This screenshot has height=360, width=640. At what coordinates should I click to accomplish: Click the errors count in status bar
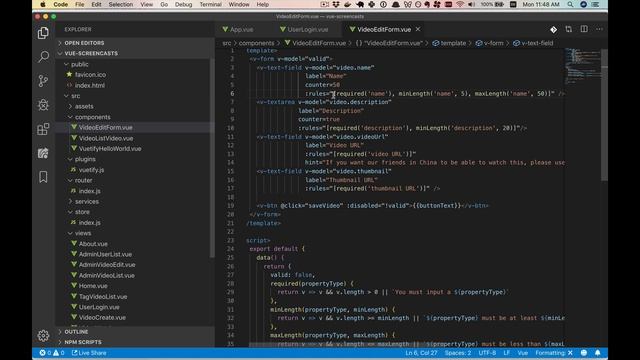(45, 353)
